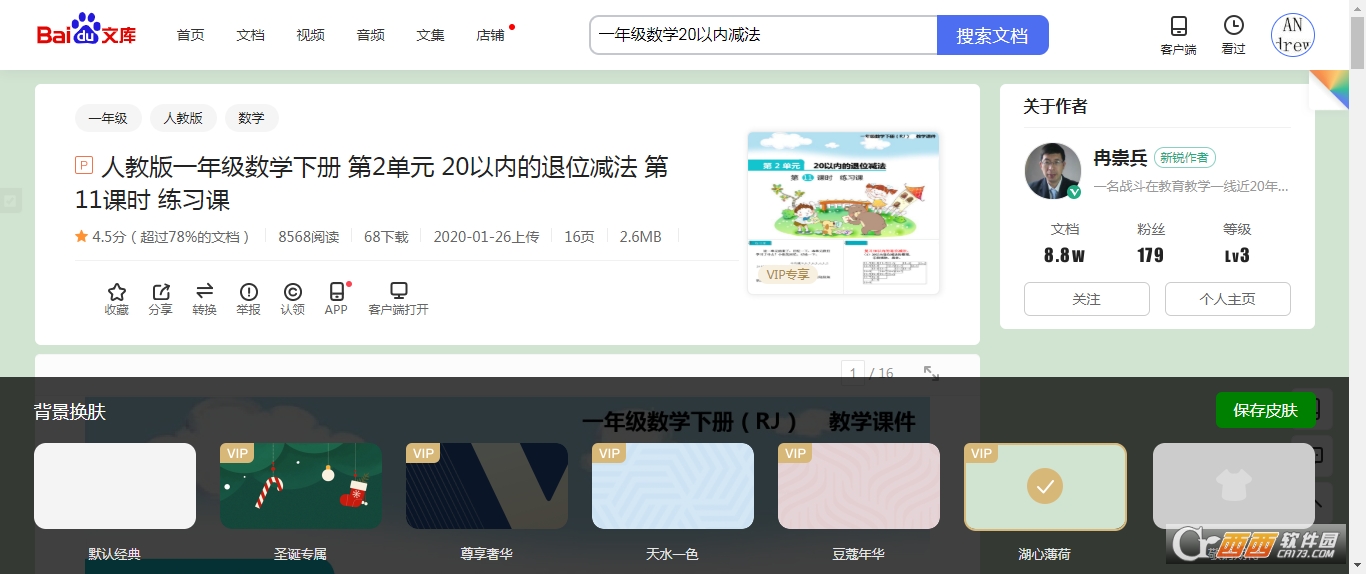The image size is (1366, 574).
Task: Click the search field with 一年级数学20以内减法
Action: [764, 35]
